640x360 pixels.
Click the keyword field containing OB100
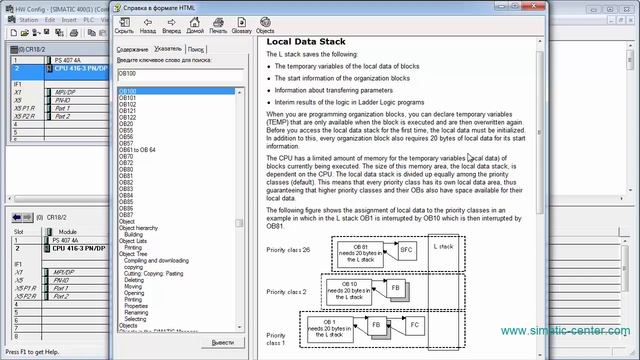pyautogui.click(x=180, y=74)
